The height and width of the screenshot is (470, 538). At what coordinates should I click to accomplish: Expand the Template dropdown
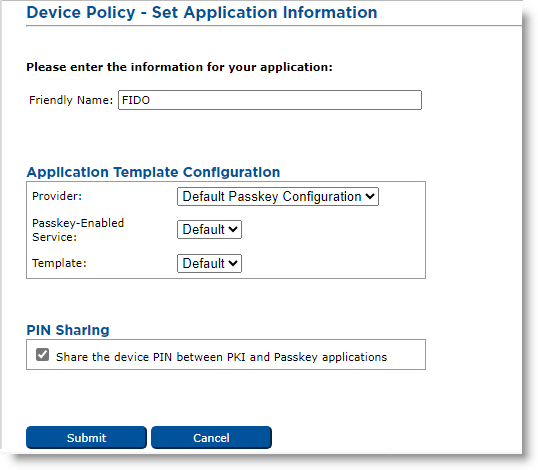[209, 263]
